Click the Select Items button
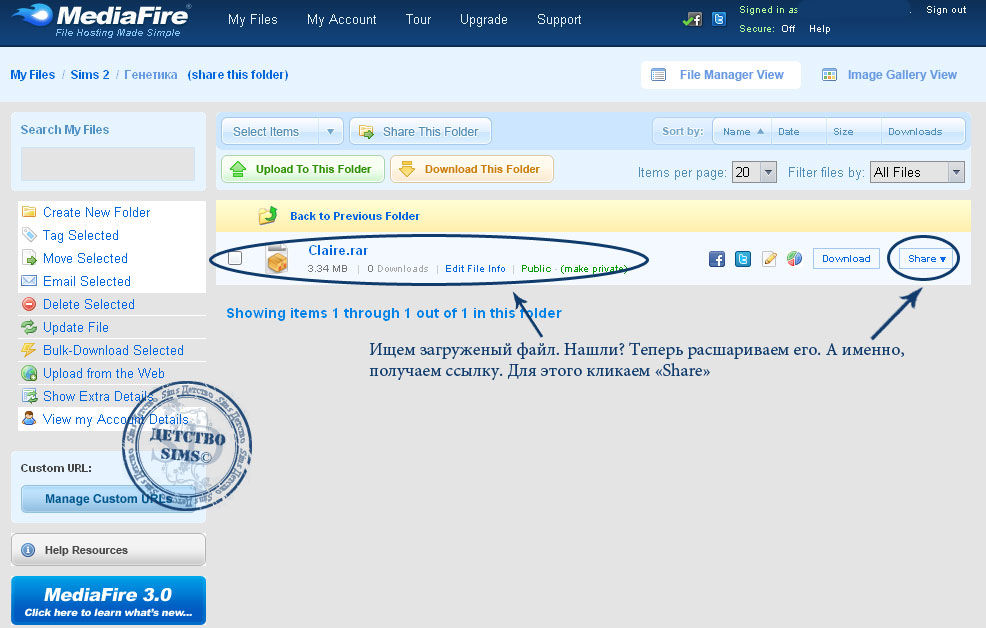The width and height of the screenshot is (986, 628). [x=270, y=131]
